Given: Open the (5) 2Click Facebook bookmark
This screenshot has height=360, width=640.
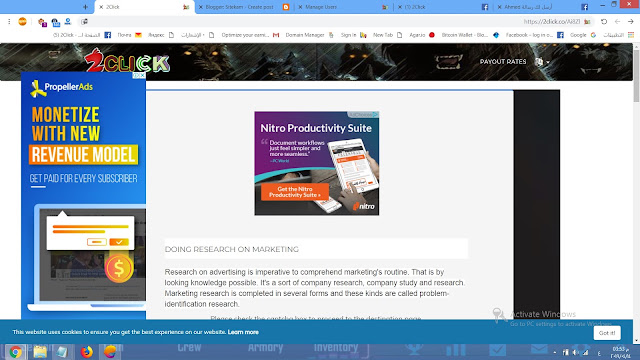Looking at the screenshot, I should click(82, 35).
